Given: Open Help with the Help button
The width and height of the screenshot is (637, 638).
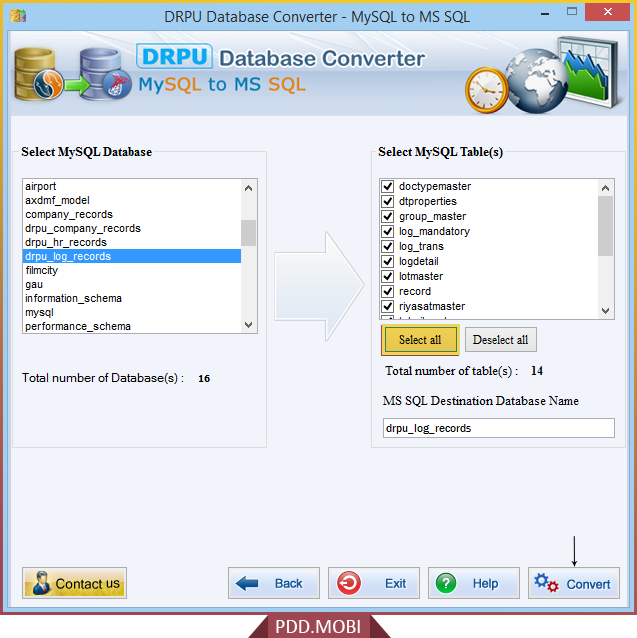Looking at the screenshot, I should click(474, 583).
